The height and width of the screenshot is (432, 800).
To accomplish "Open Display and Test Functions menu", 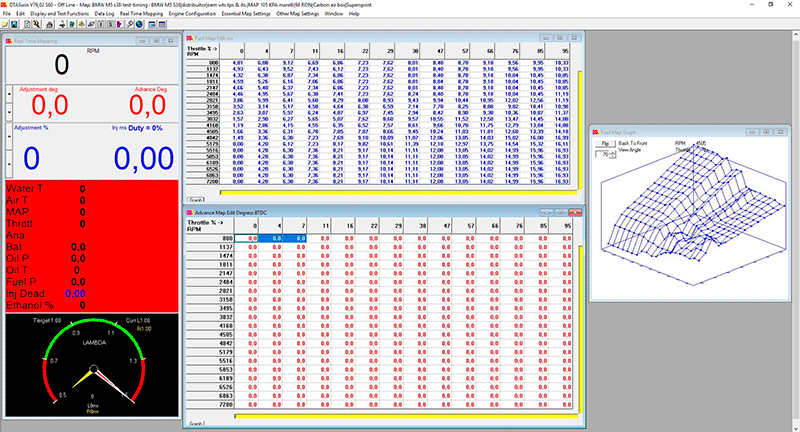I will click(x=59, y=14).
